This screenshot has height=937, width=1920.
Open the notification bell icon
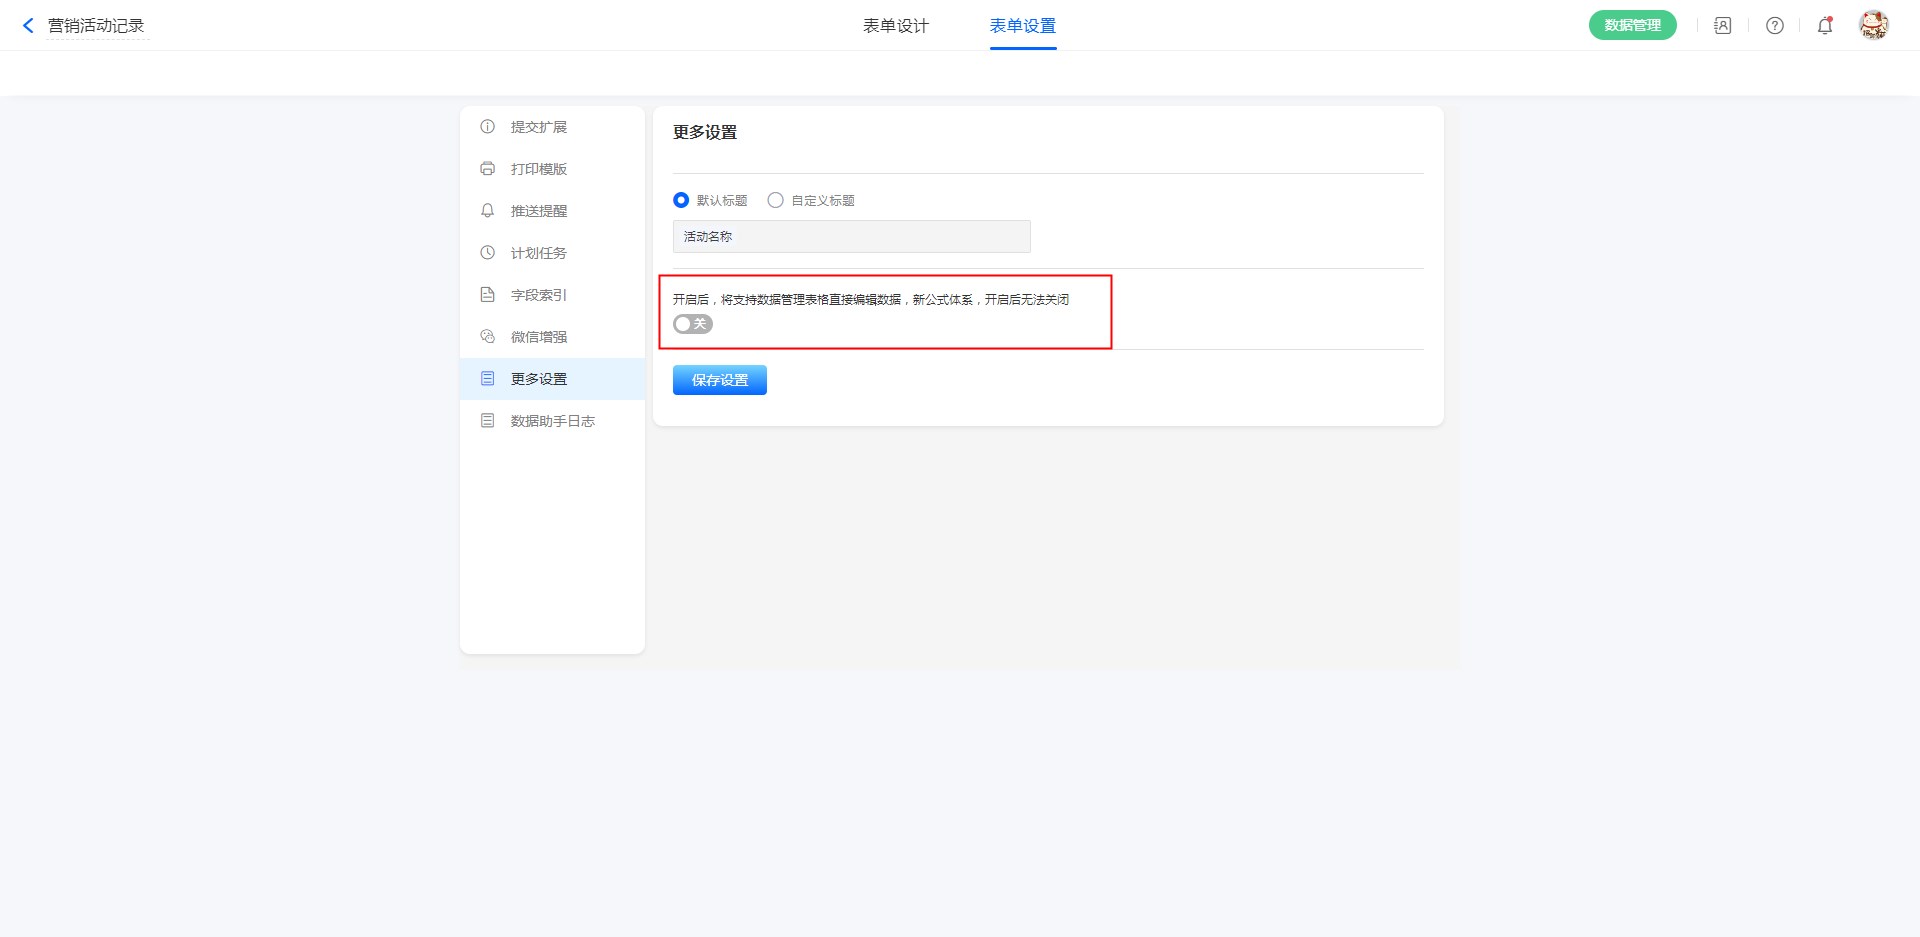1824,26
